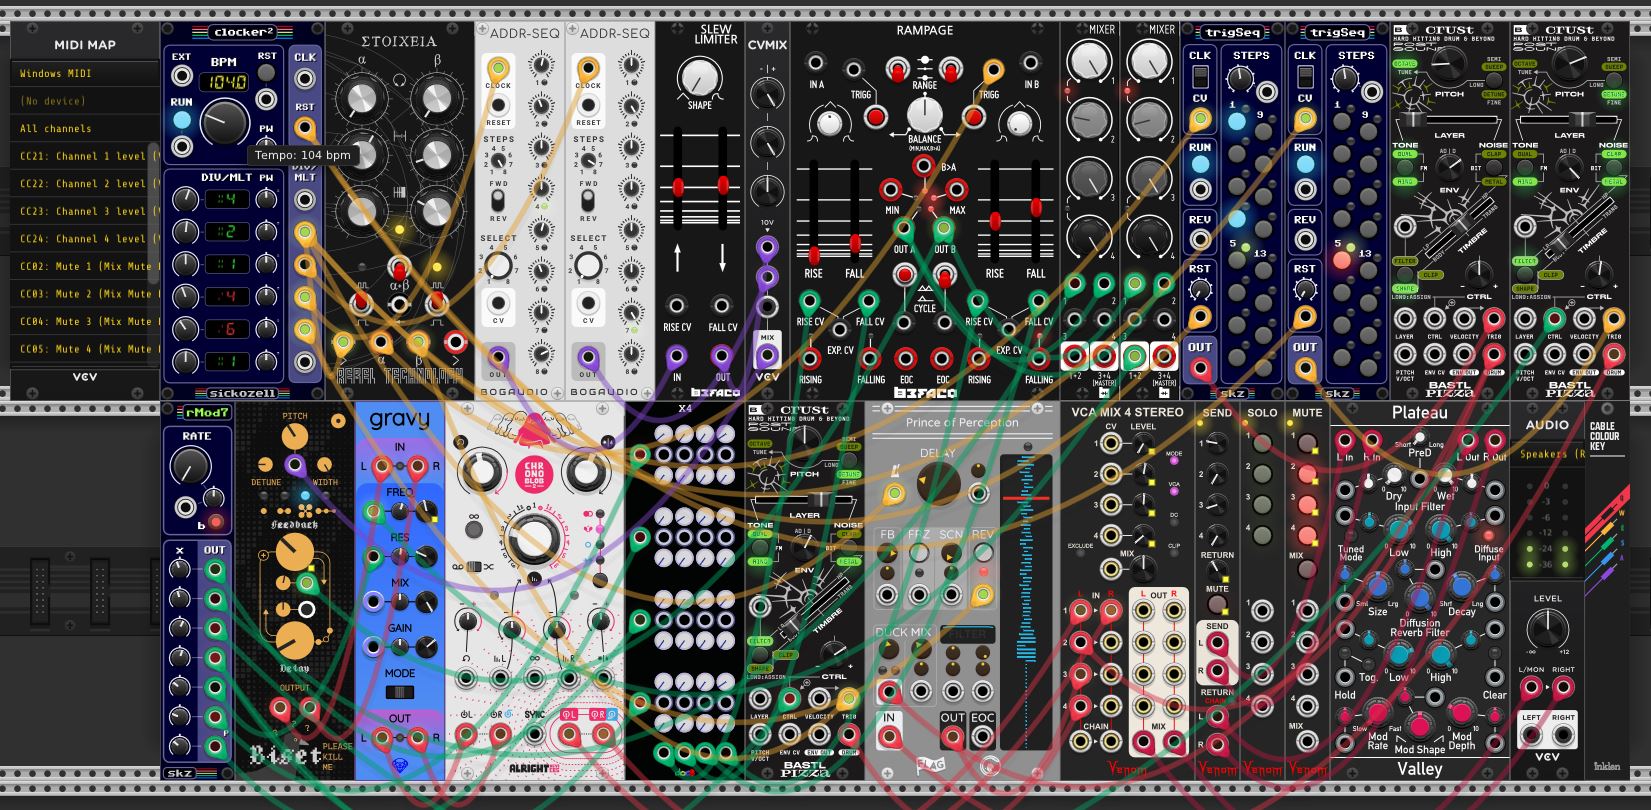1651x810 pixels.
Task: Flip the FWD/REV switch on the right ADDR-SEQ
Action: [588, 201]
